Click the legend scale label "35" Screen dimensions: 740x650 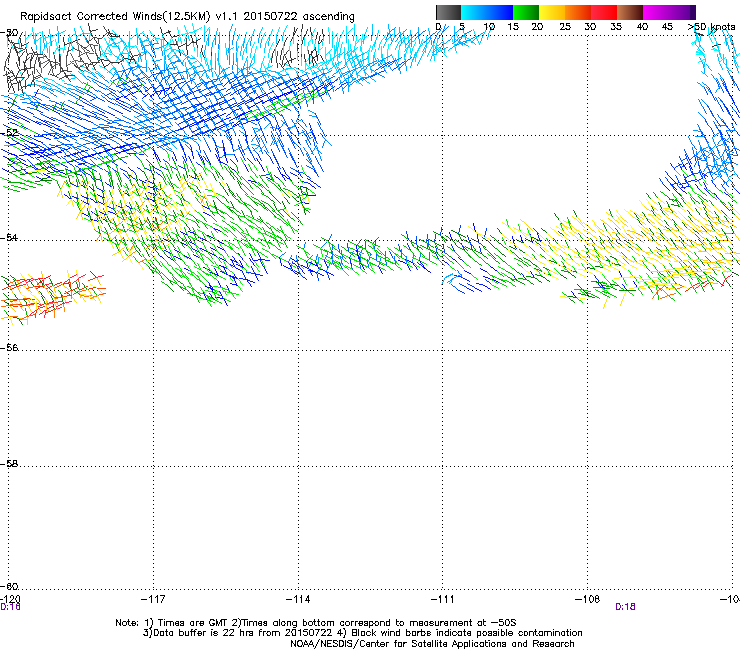[616, 27]
